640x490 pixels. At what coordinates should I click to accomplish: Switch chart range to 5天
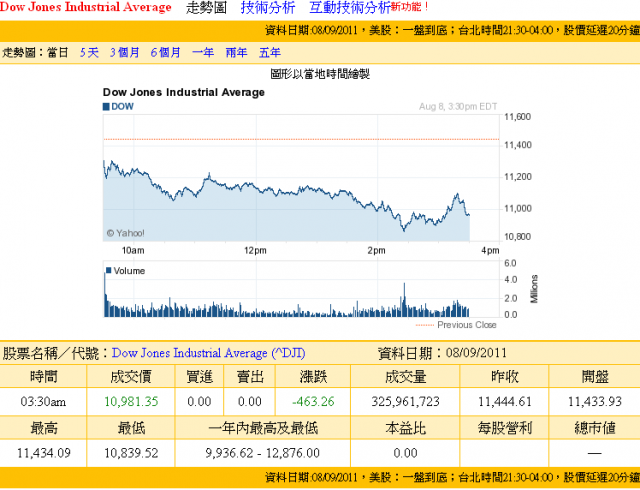click(89, 53)
